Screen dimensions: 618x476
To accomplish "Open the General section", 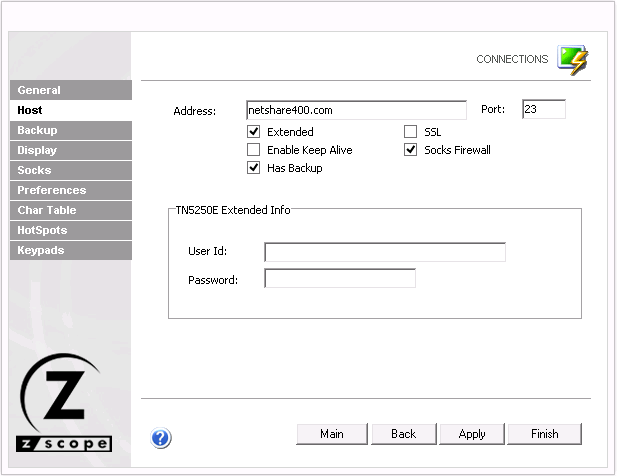I will click(71, 90).
